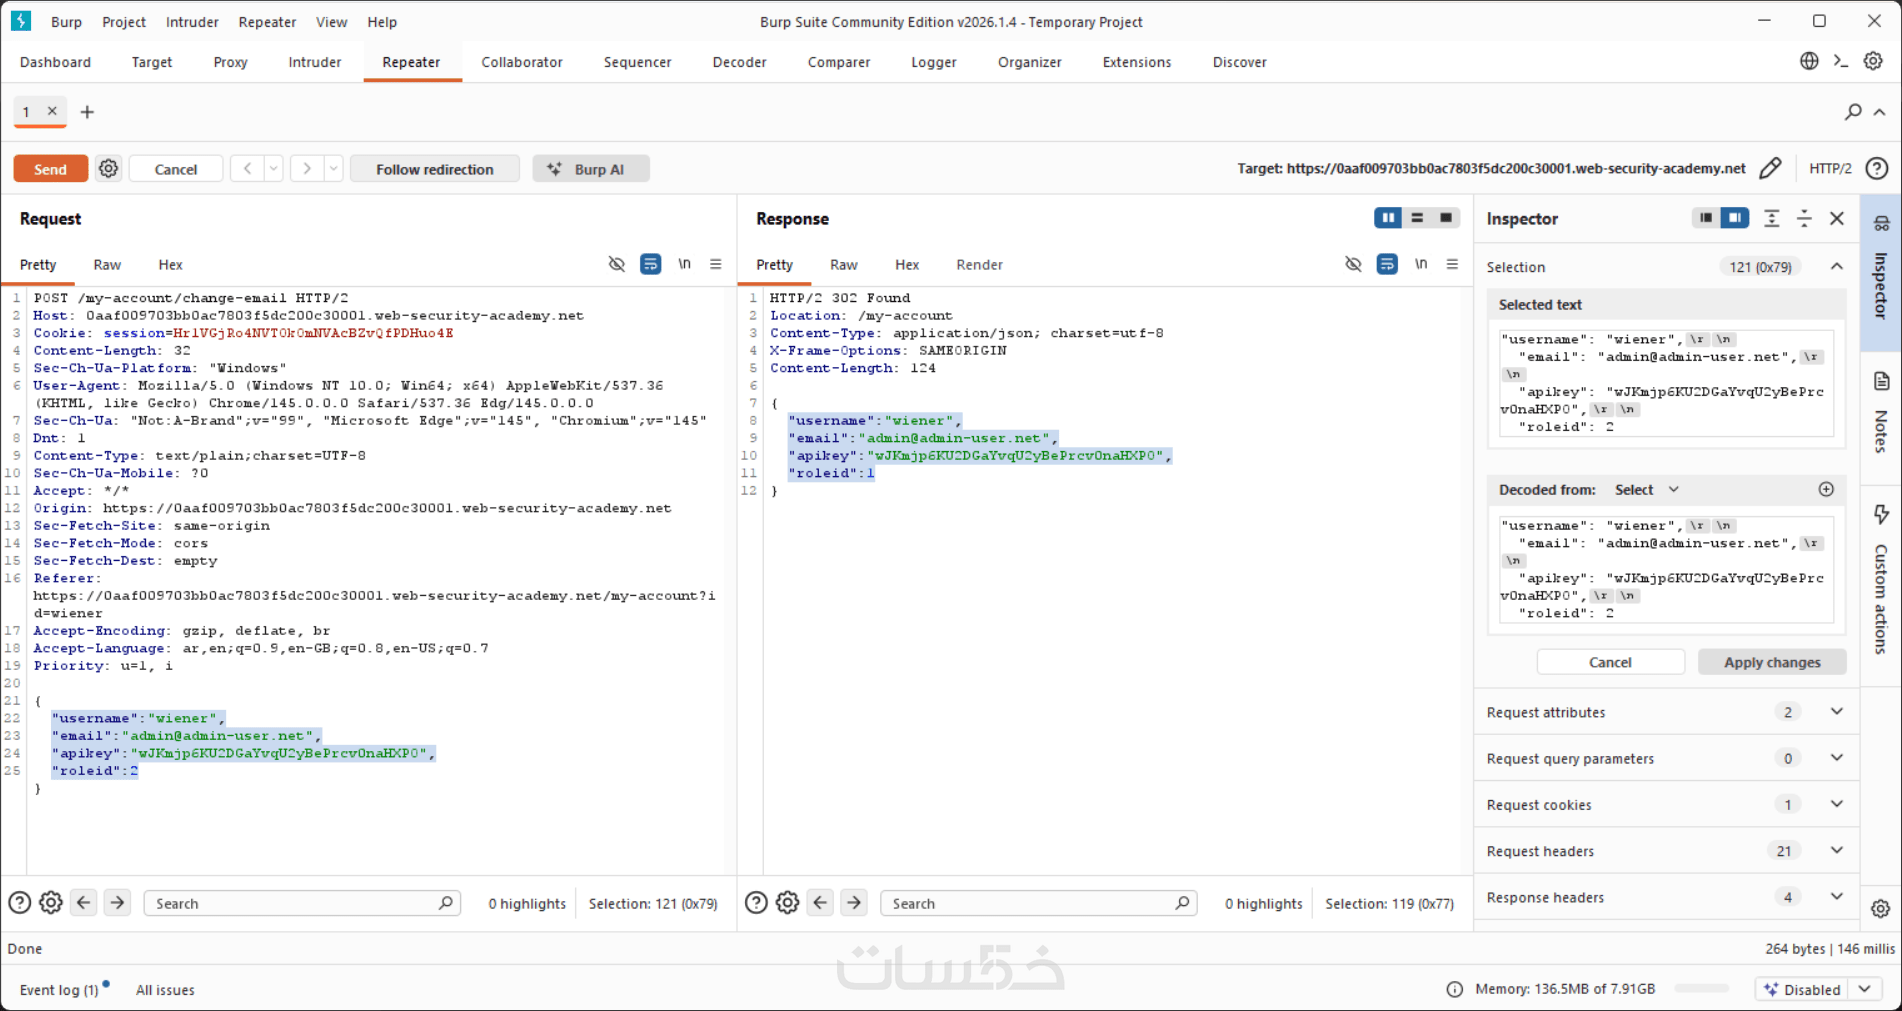Go to next match in Response search
This screenshot has width=1902, height=1011.
[854, 903]
